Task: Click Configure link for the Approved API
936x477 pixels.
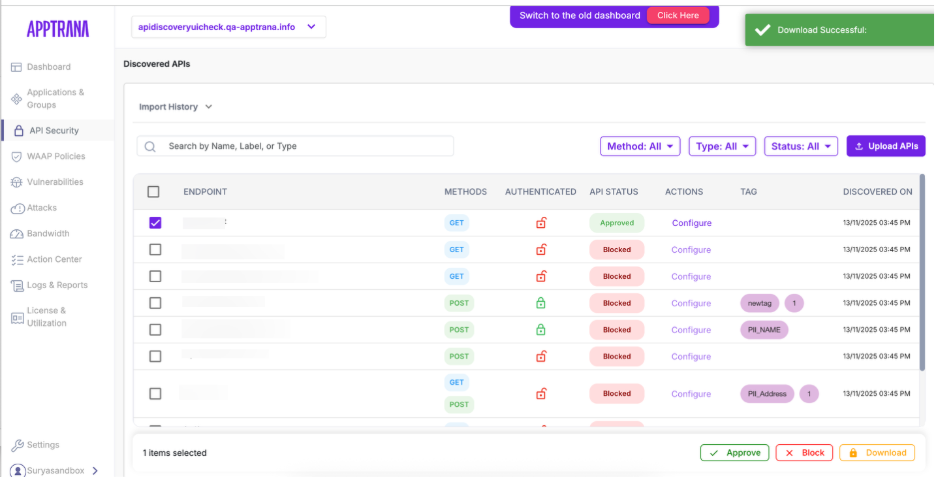Action: [691, 223]
